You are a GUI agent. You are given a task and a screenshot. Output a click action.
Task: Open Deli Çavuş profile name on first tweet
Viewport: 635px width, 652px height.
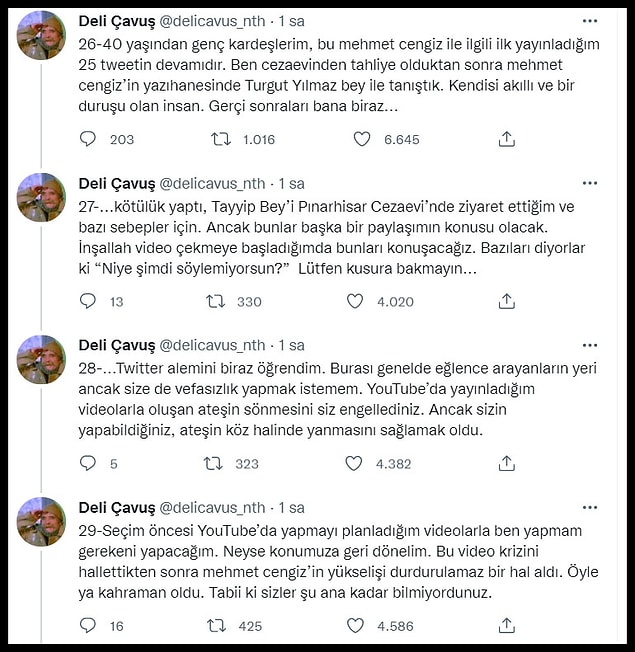click(x=117, y=21)
